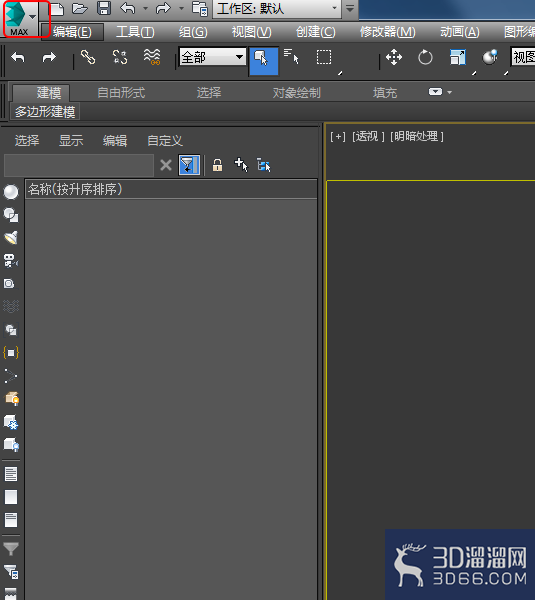The image size is (535, 600).
Task: Open Select by Name dialog icon
Action: click(x=291, y=57)
